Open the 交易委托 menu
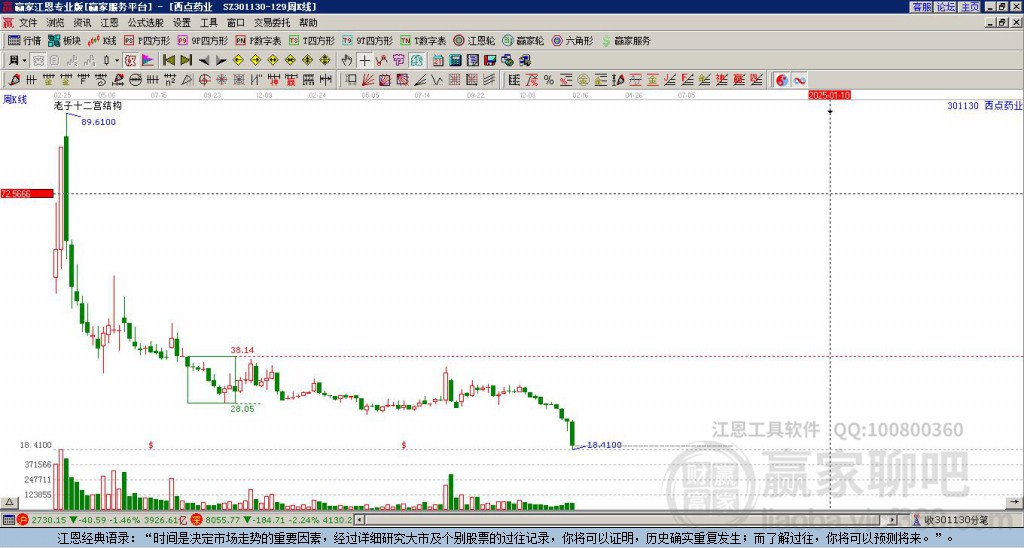Viewport: 1024px width, 548px height. (272, 23)
